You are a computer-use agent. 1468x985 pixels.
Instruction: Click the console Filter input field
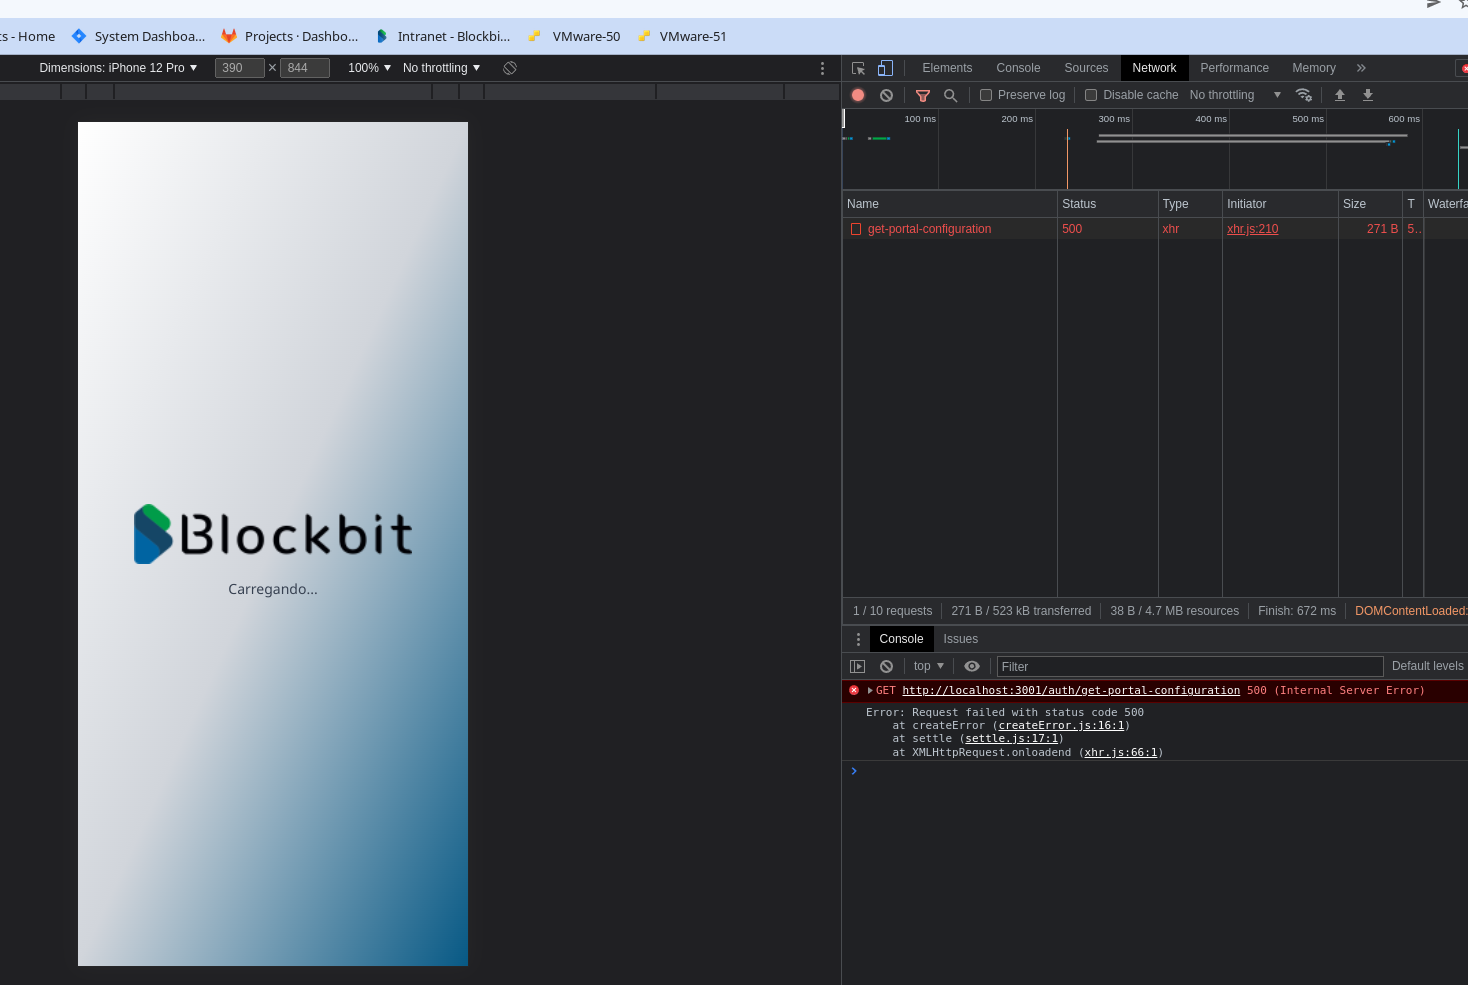pos(1189,667)
